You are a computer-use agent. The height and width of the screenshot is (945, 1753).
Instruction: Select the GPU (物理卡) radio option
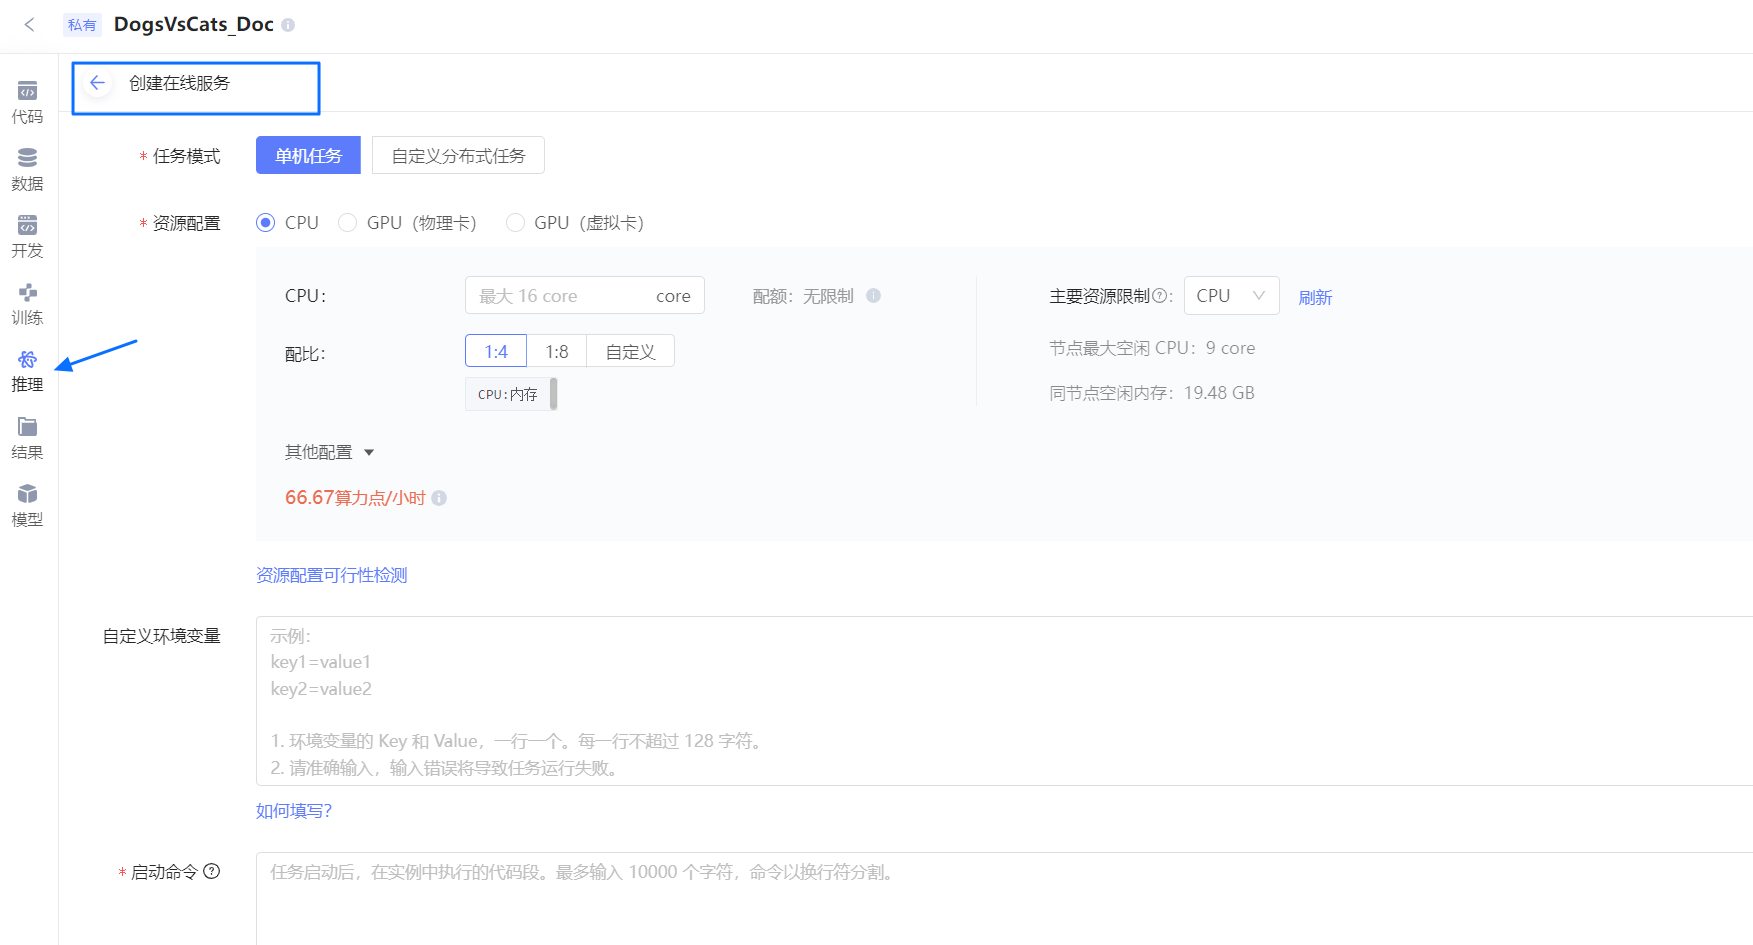[x=347, y=223]
